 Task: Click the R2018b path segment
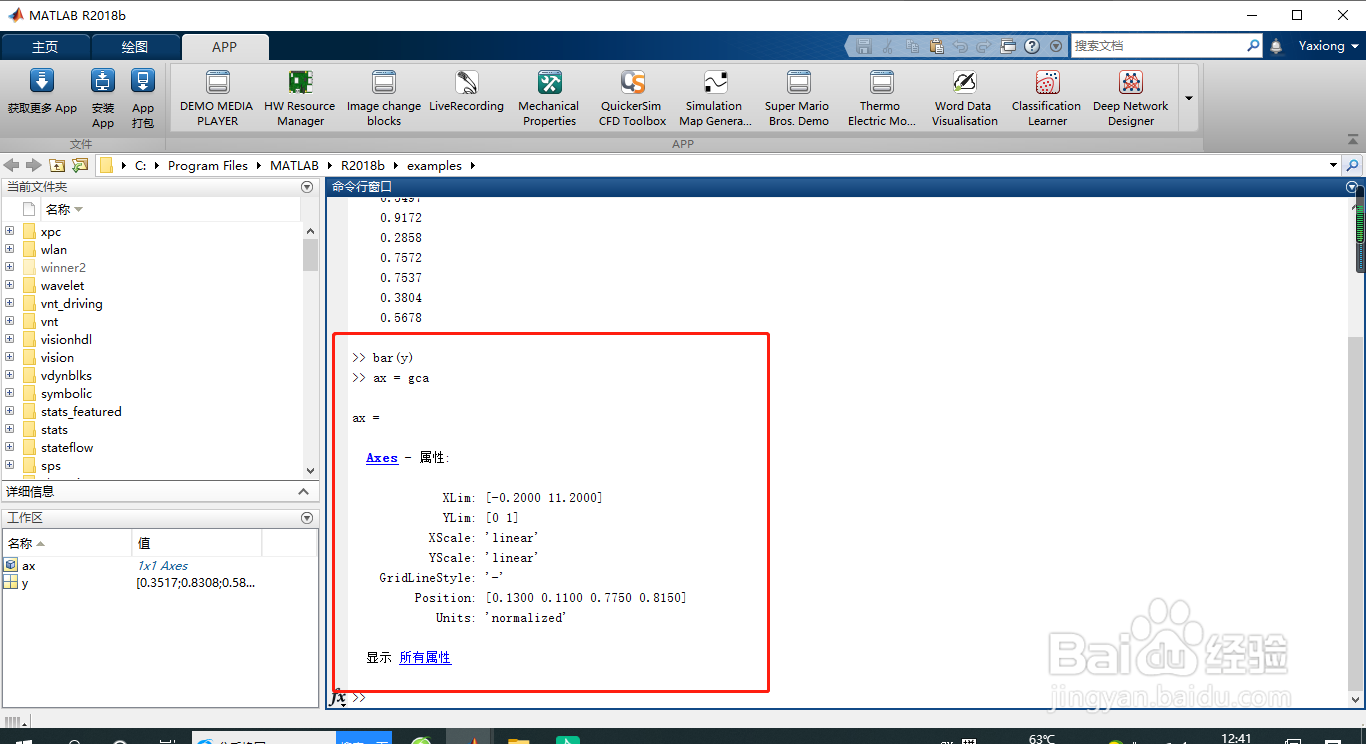coord(364,166)
